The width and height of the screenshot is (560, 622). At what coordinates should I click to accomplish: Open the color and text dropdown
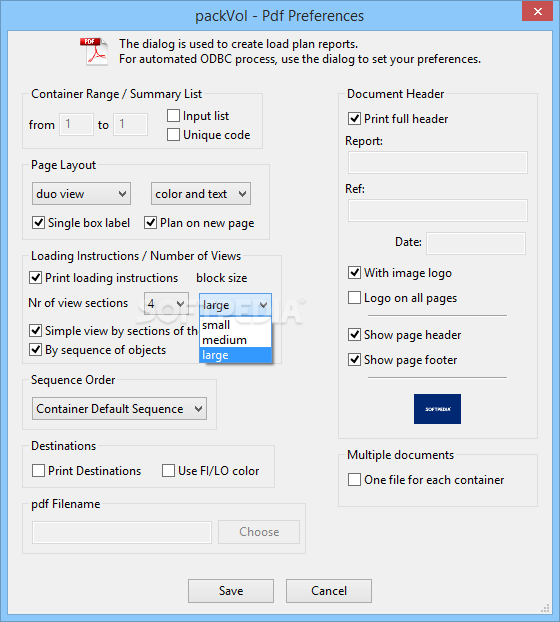pos(201,194)
